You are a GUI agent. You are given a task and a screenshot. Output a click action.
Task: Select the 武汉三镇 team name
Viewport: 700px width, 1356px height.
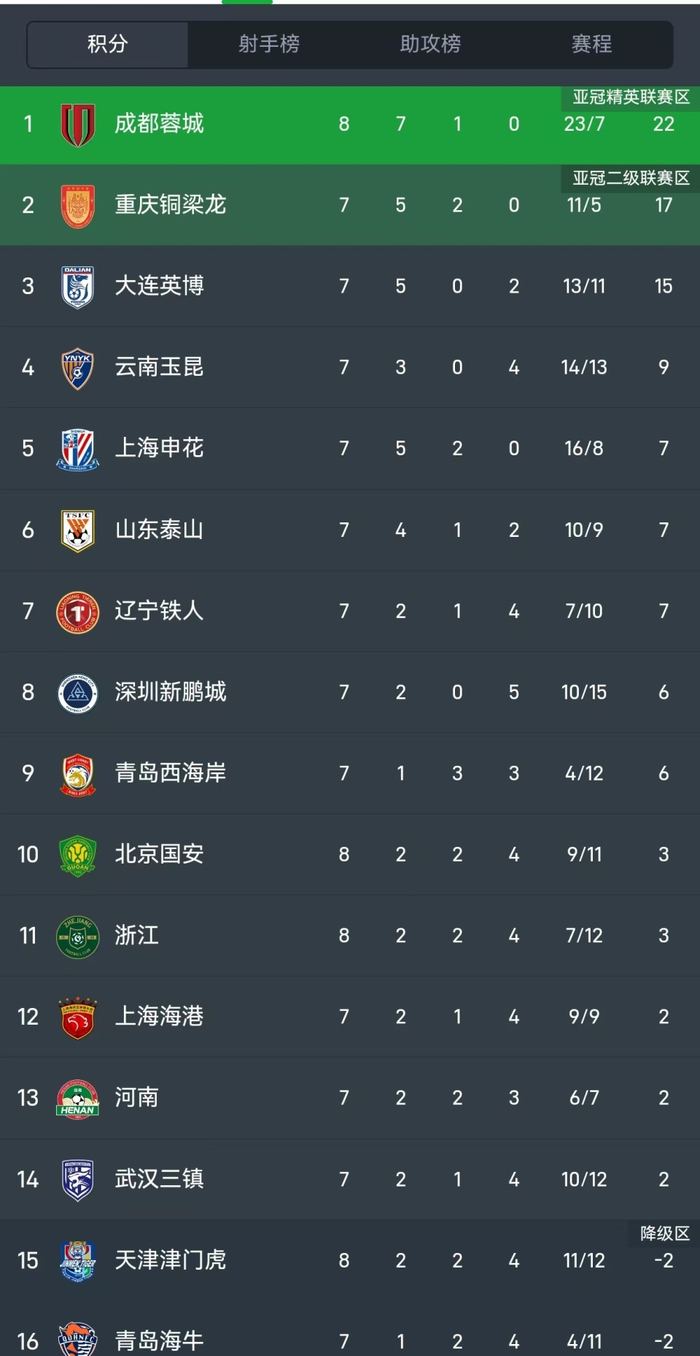[159, 1179]
